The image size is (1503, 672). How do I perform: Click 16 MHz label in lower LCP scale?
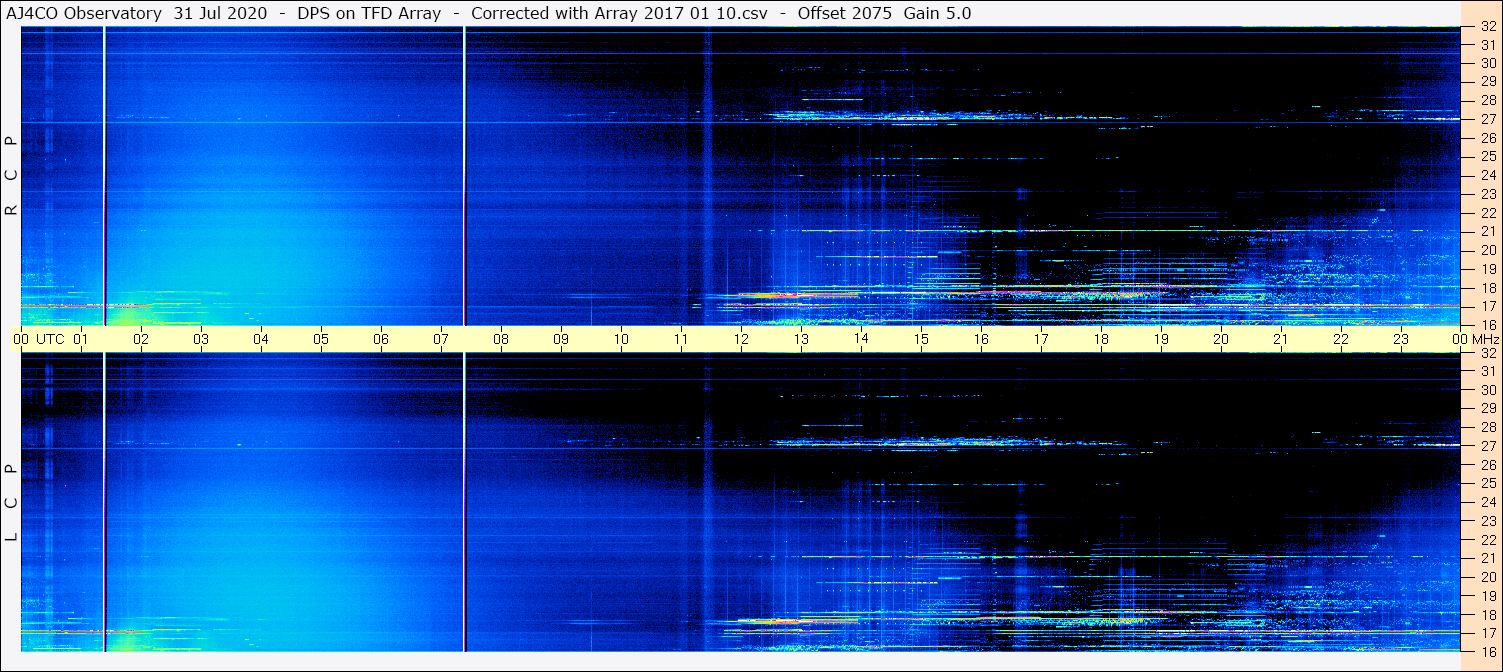[x=1487, y=651]
